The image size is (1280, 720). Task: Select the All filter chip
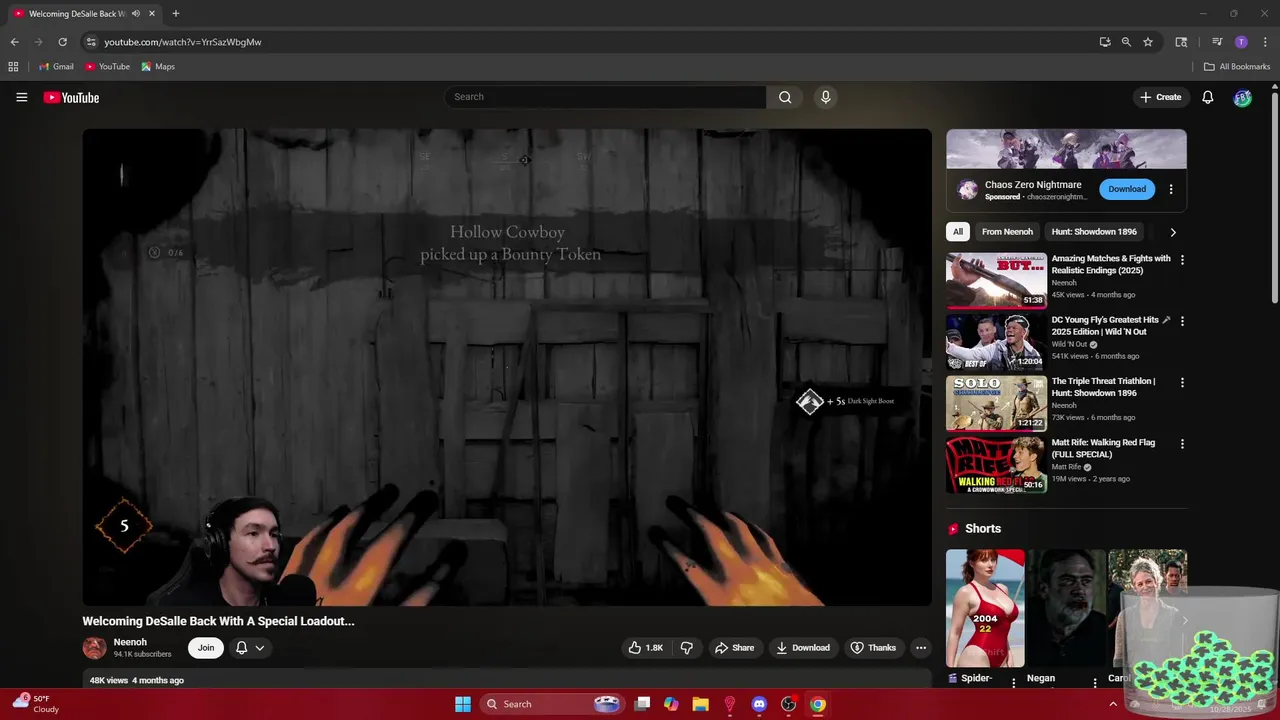(958, 232)
